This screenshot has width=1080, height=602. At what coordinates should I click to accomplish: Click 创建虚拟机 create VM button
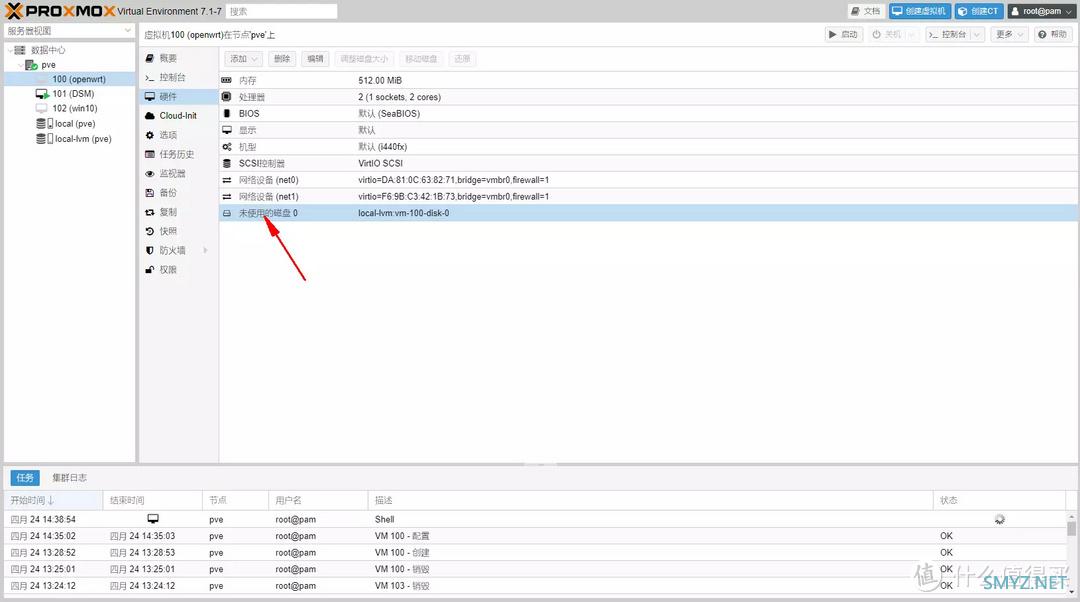[x=920, y=11]
